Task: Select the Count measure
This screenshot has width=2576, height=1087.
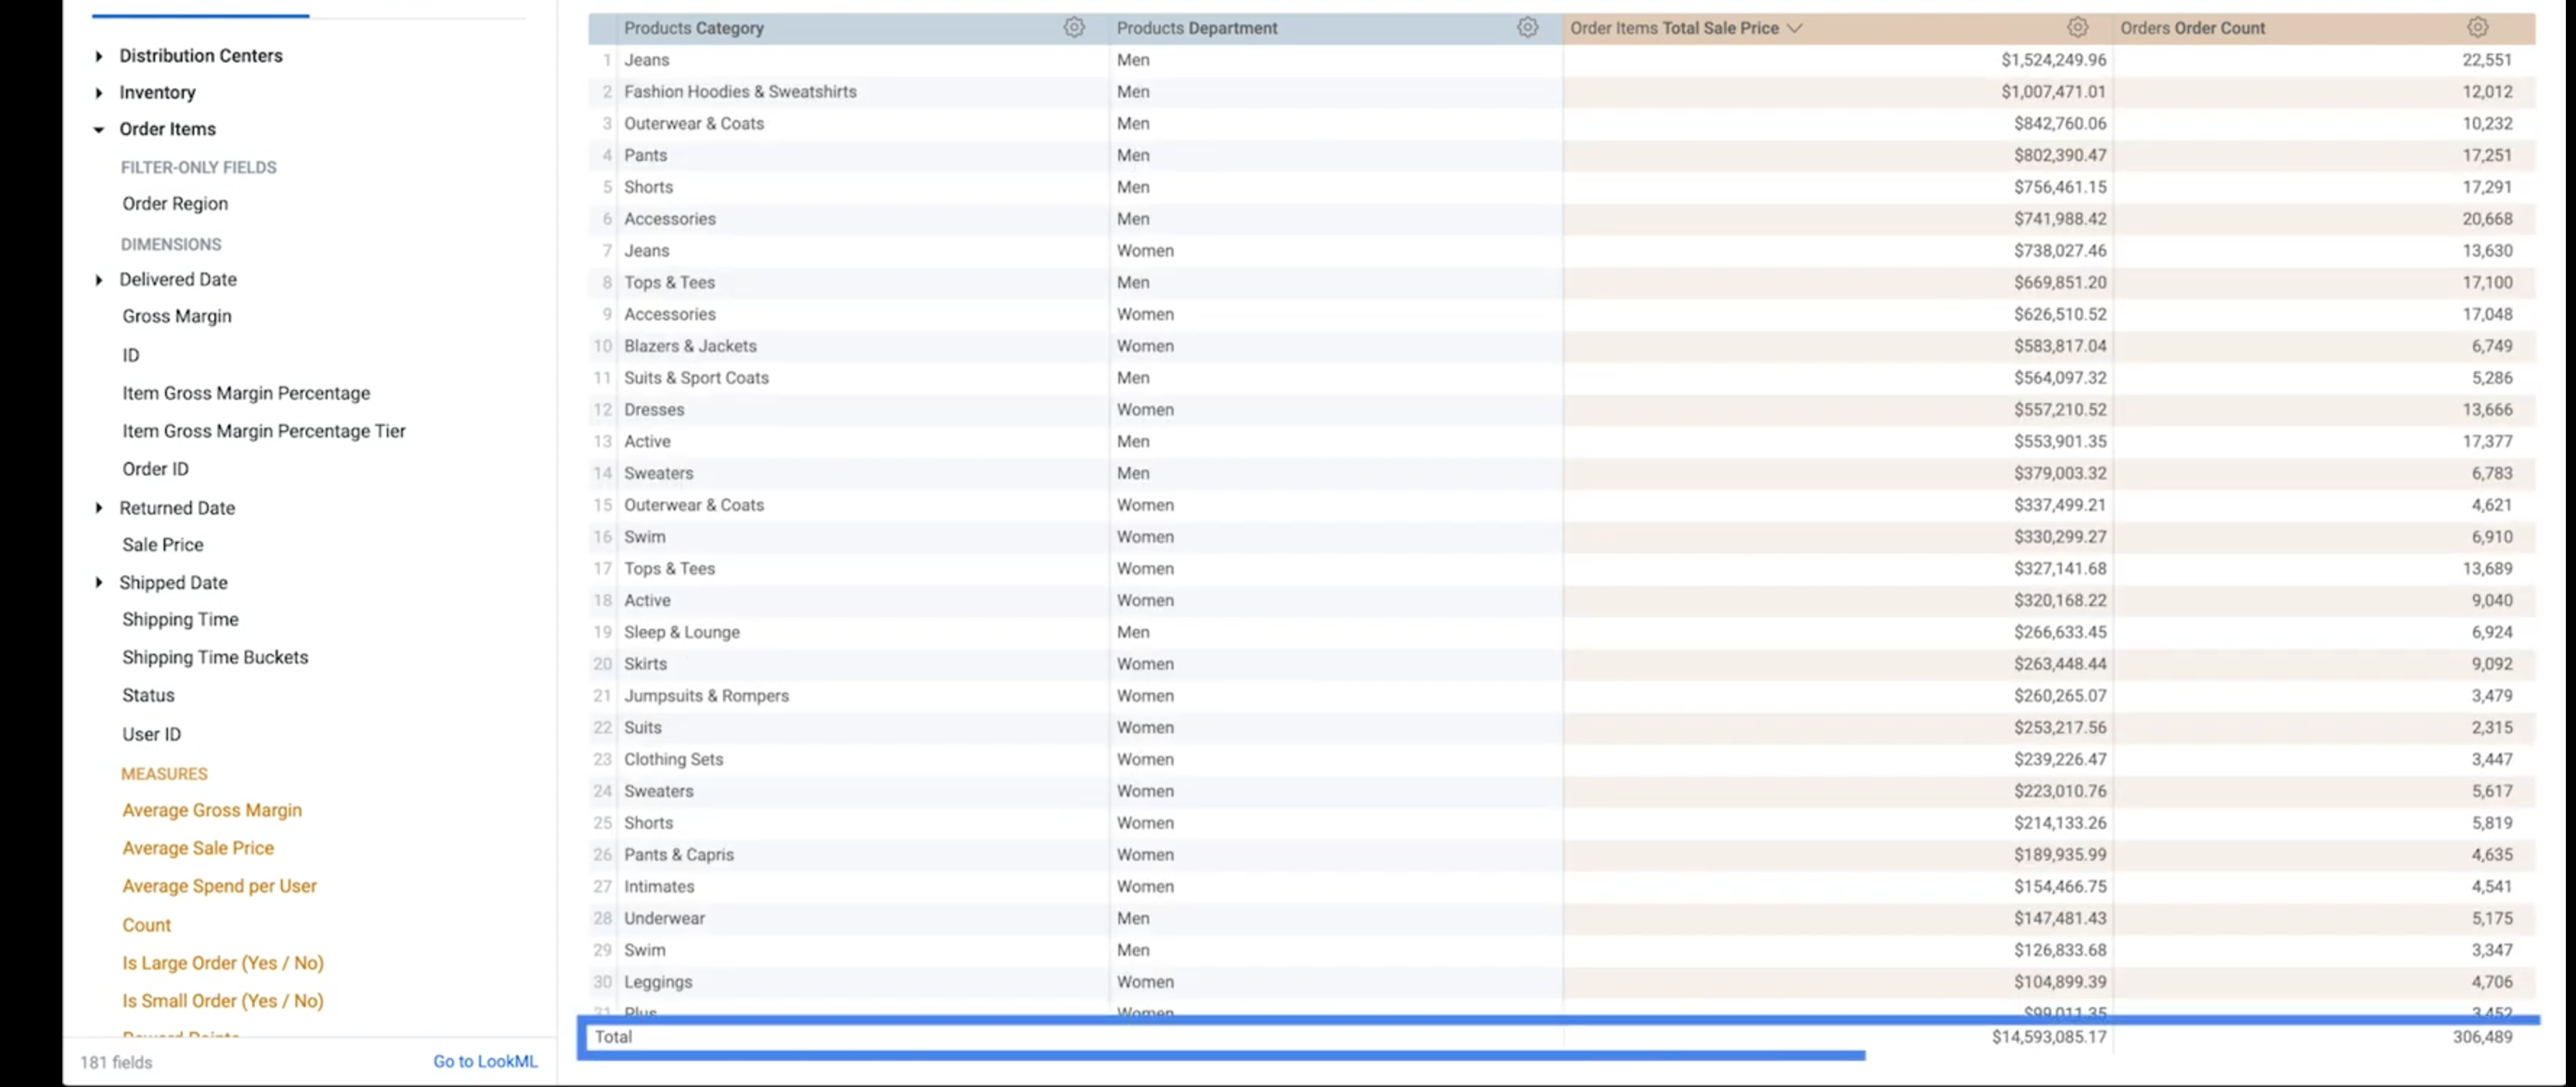Action: click(146, 924)
